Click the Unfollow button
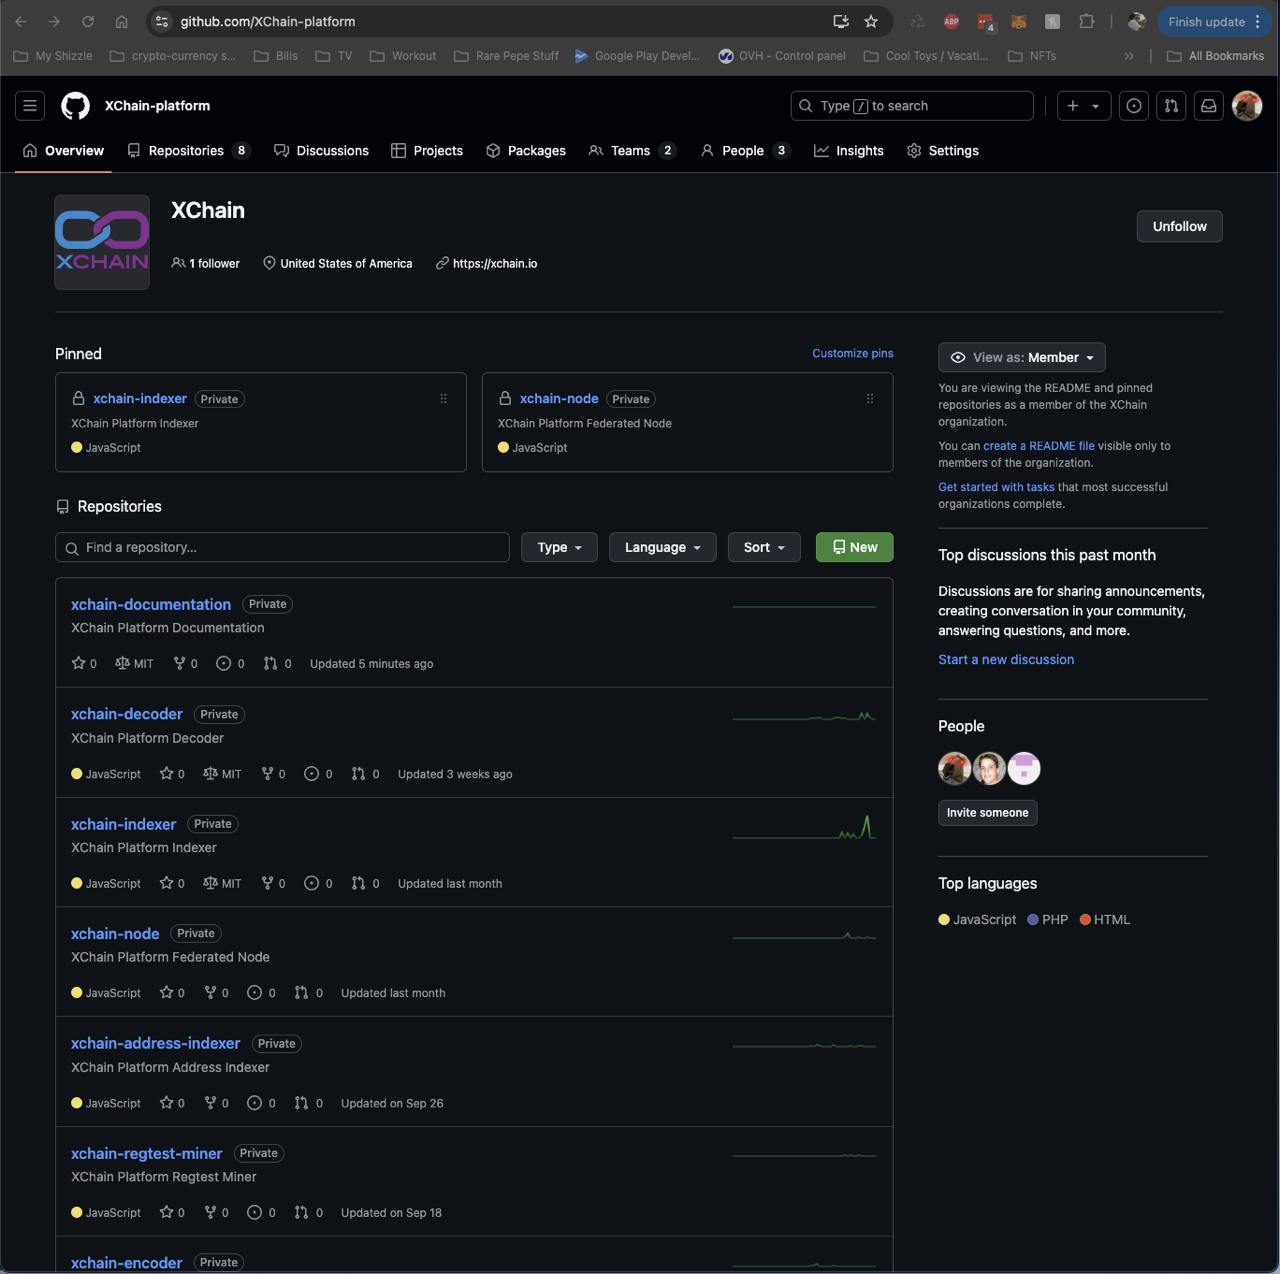The image size is (1280, 1274). 1179,226
